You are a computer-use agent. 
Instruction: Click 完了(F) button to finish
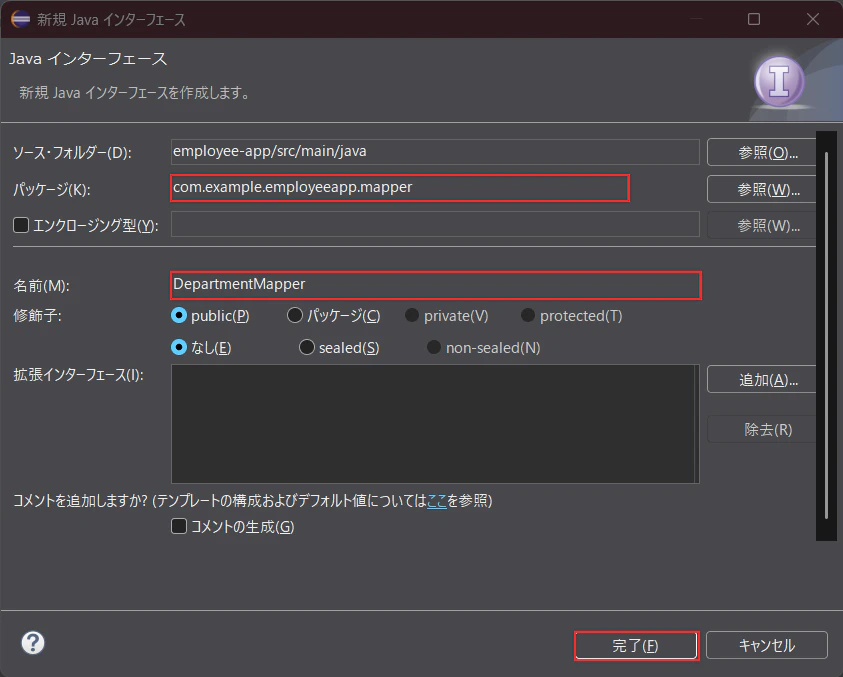(x=636, y=645)
